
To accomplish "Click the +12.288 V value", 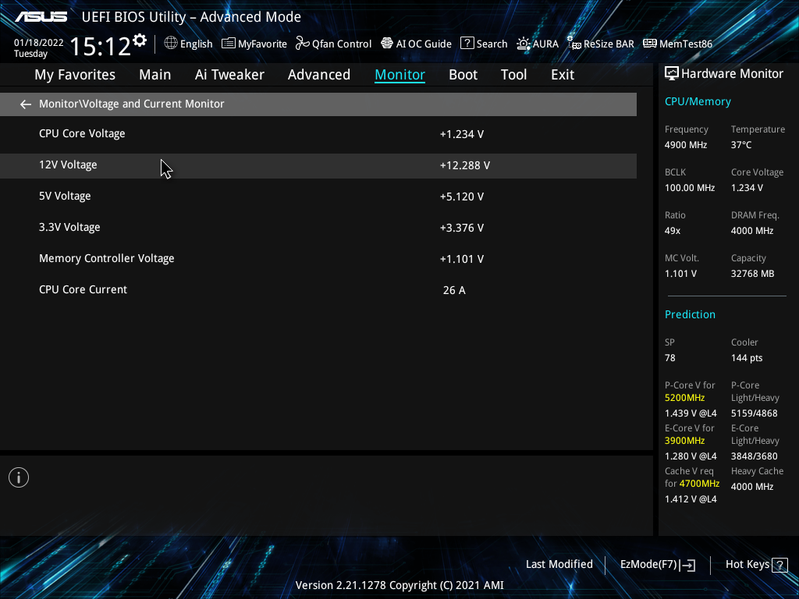I will (465, 166).
